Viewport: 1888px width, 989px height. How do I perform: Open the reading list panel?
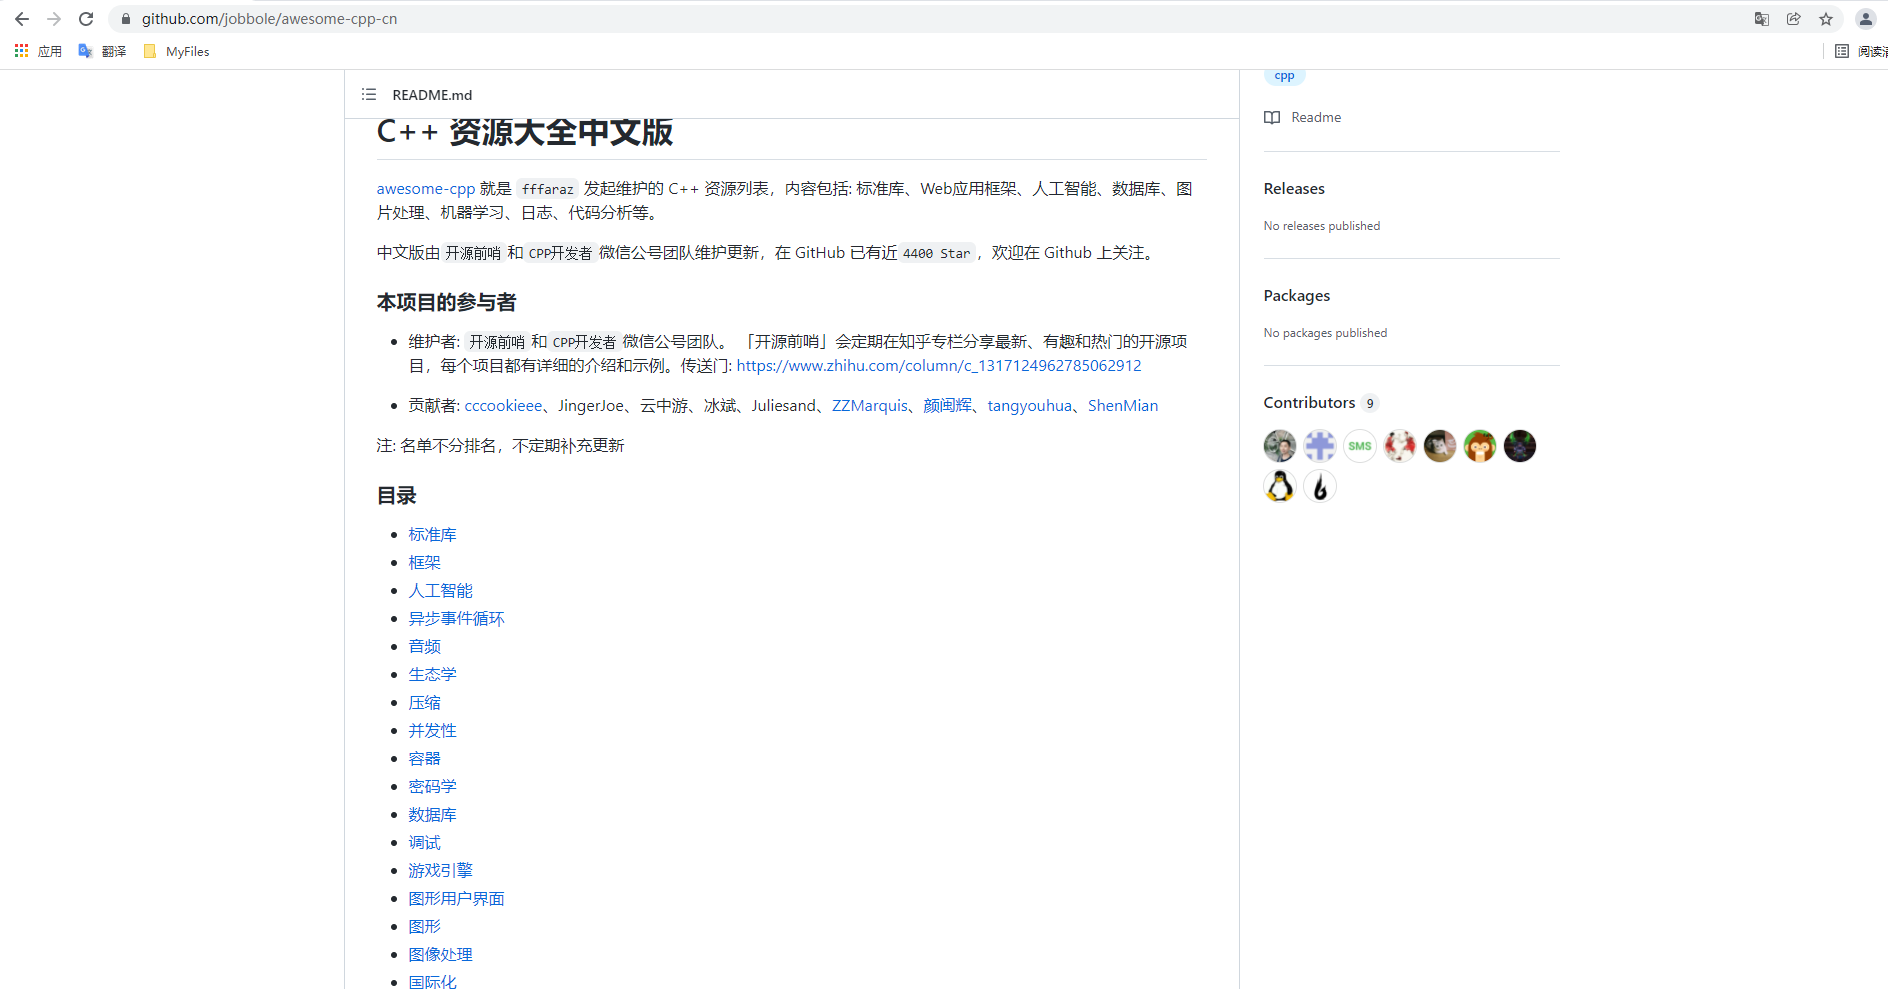click(x=1861, y=51)
